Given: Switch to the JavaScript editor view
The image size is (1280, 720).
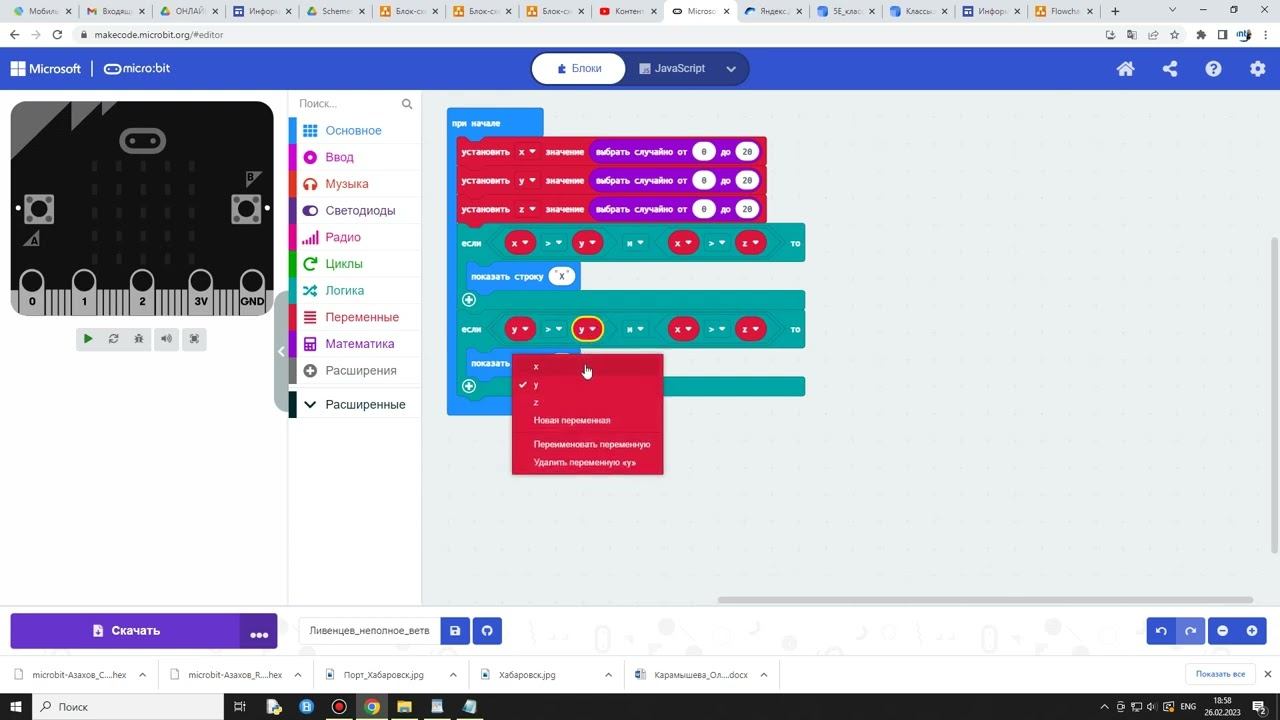Looking at the screenshot, I should 672,69.
